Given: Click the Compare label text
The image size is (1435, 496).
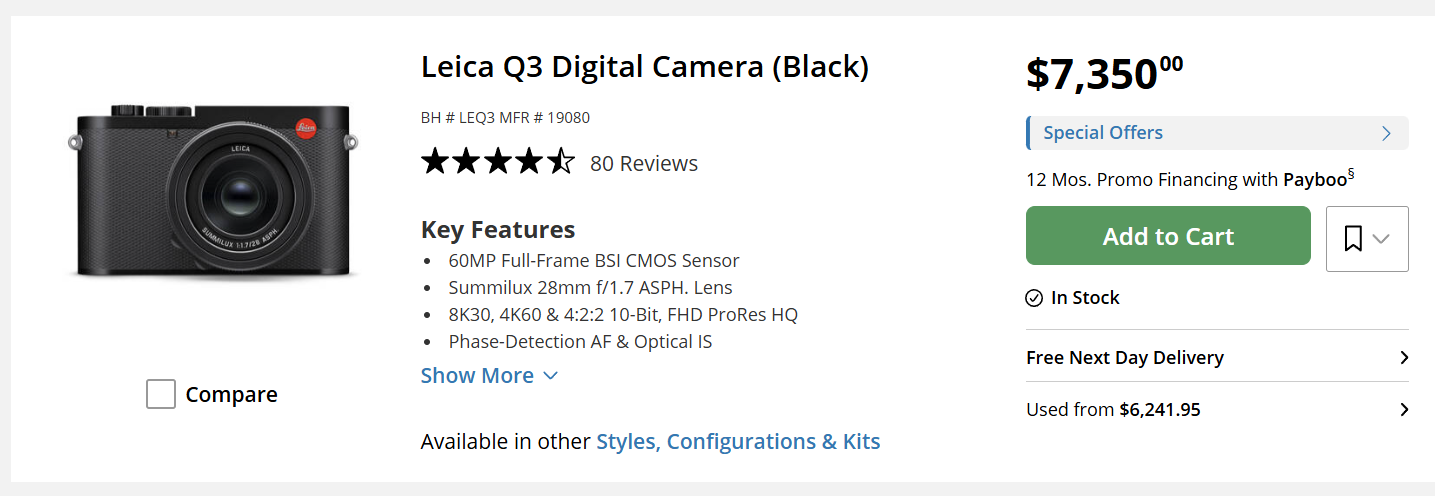Looking at the screenshot, I should pyautogui.click(x=231, y=394).
